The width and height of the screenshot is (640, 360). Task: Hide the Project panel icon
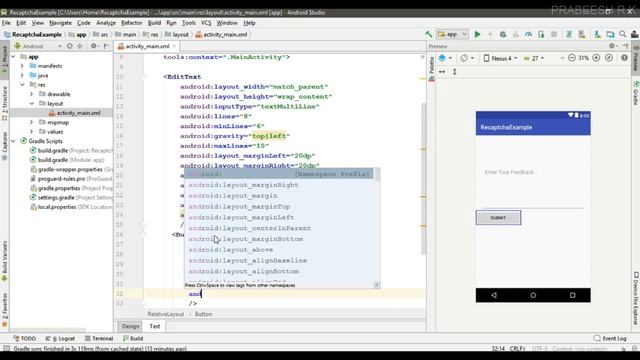point(107,46)
